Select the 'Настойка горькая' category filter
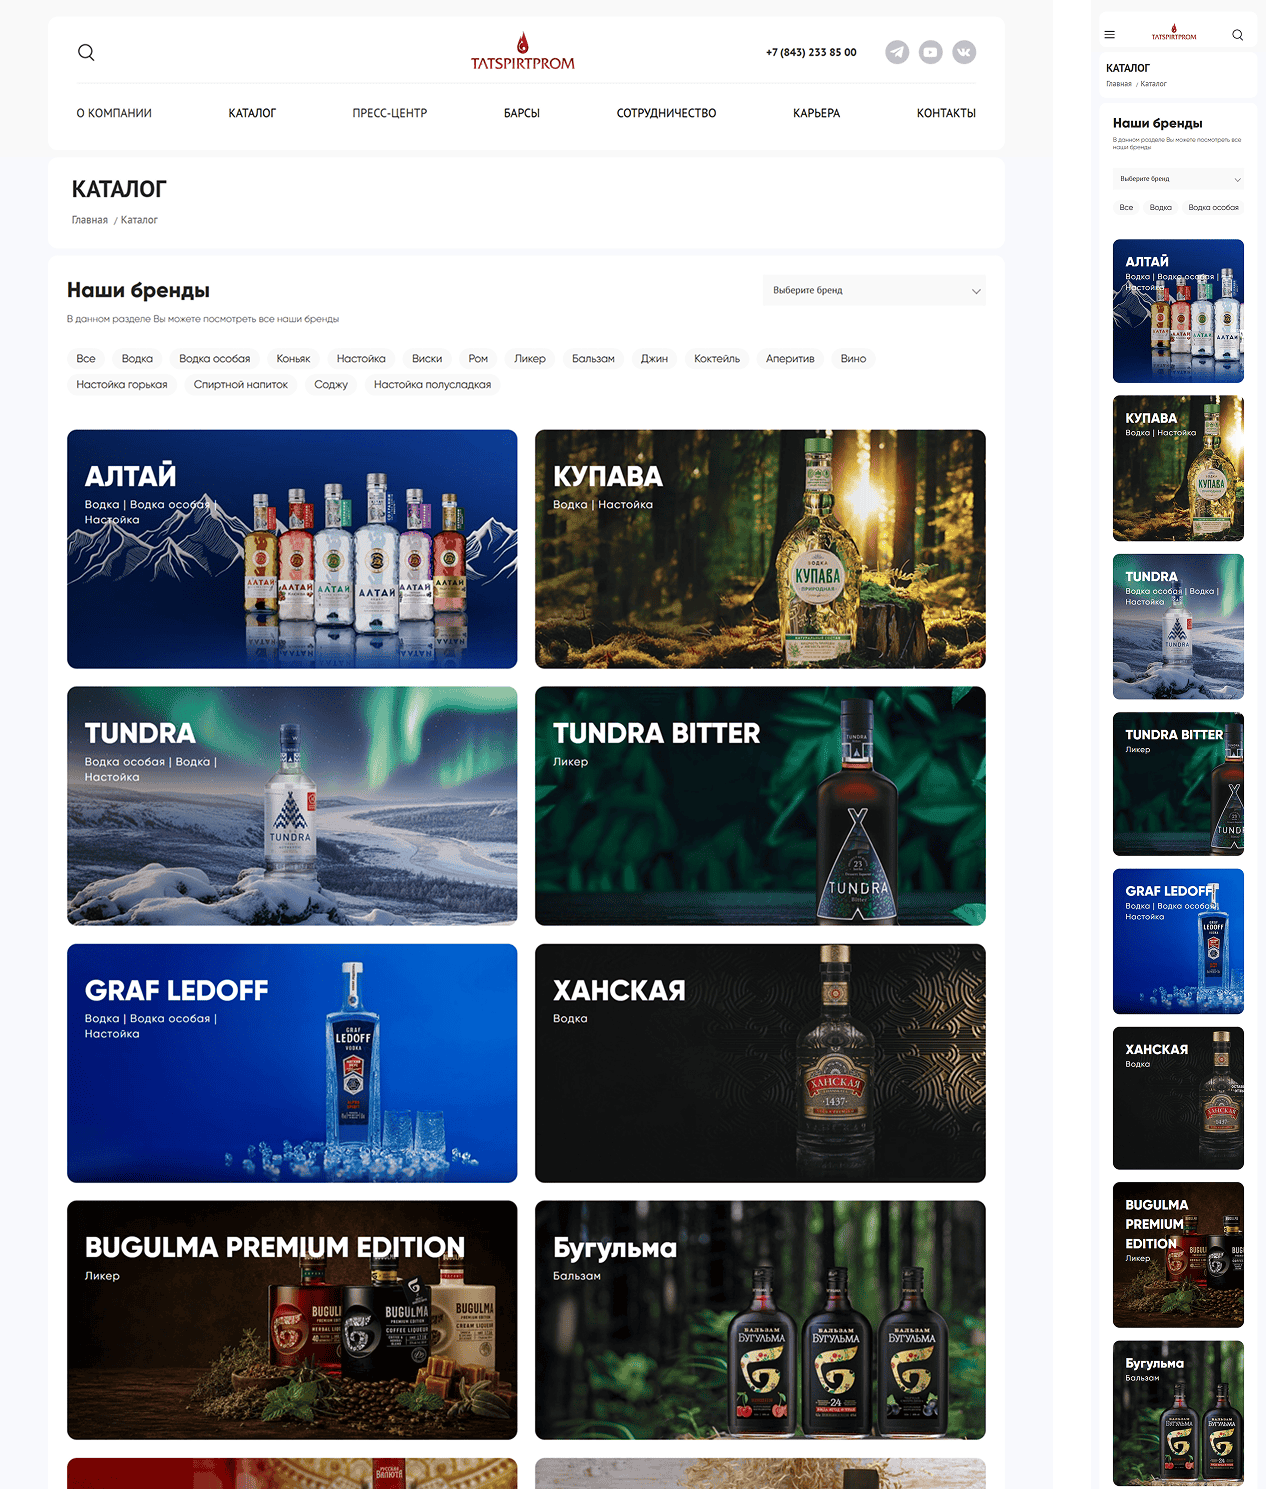This screenshot has height=1489, width=1266. tap(122, 384)
